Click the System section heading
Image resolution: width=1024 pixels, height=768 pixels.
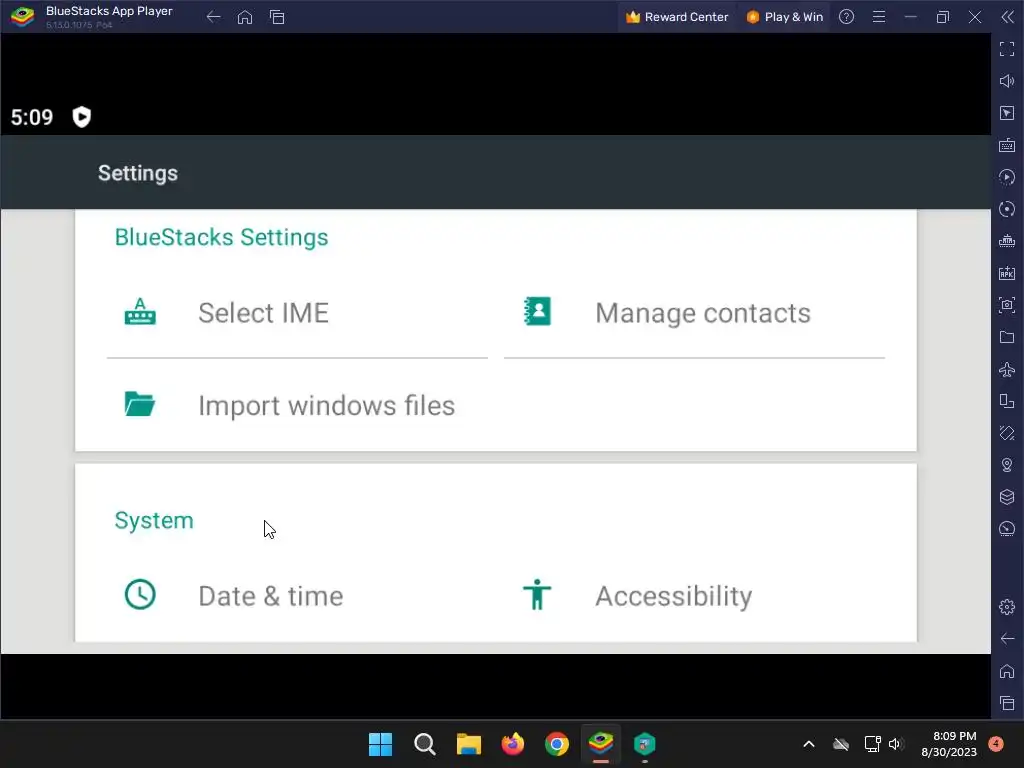(154, 520)
